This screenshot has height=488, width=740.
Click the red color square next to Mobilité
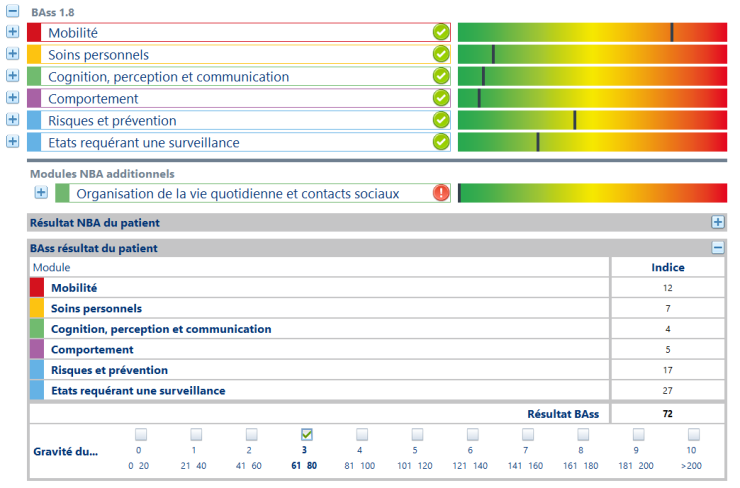(34, 33)
